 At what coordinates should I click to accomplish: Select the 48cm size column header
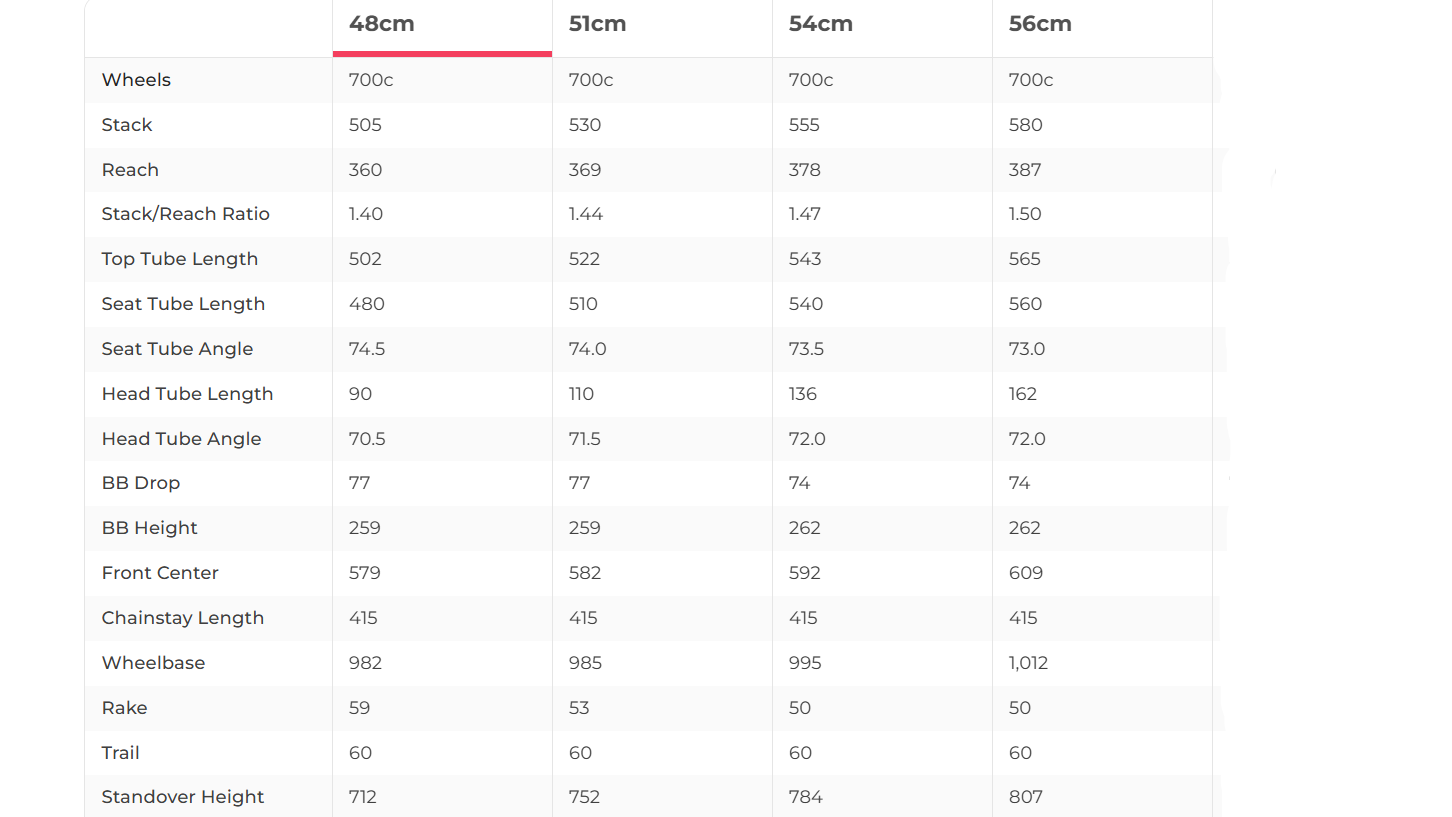point(382,24)
